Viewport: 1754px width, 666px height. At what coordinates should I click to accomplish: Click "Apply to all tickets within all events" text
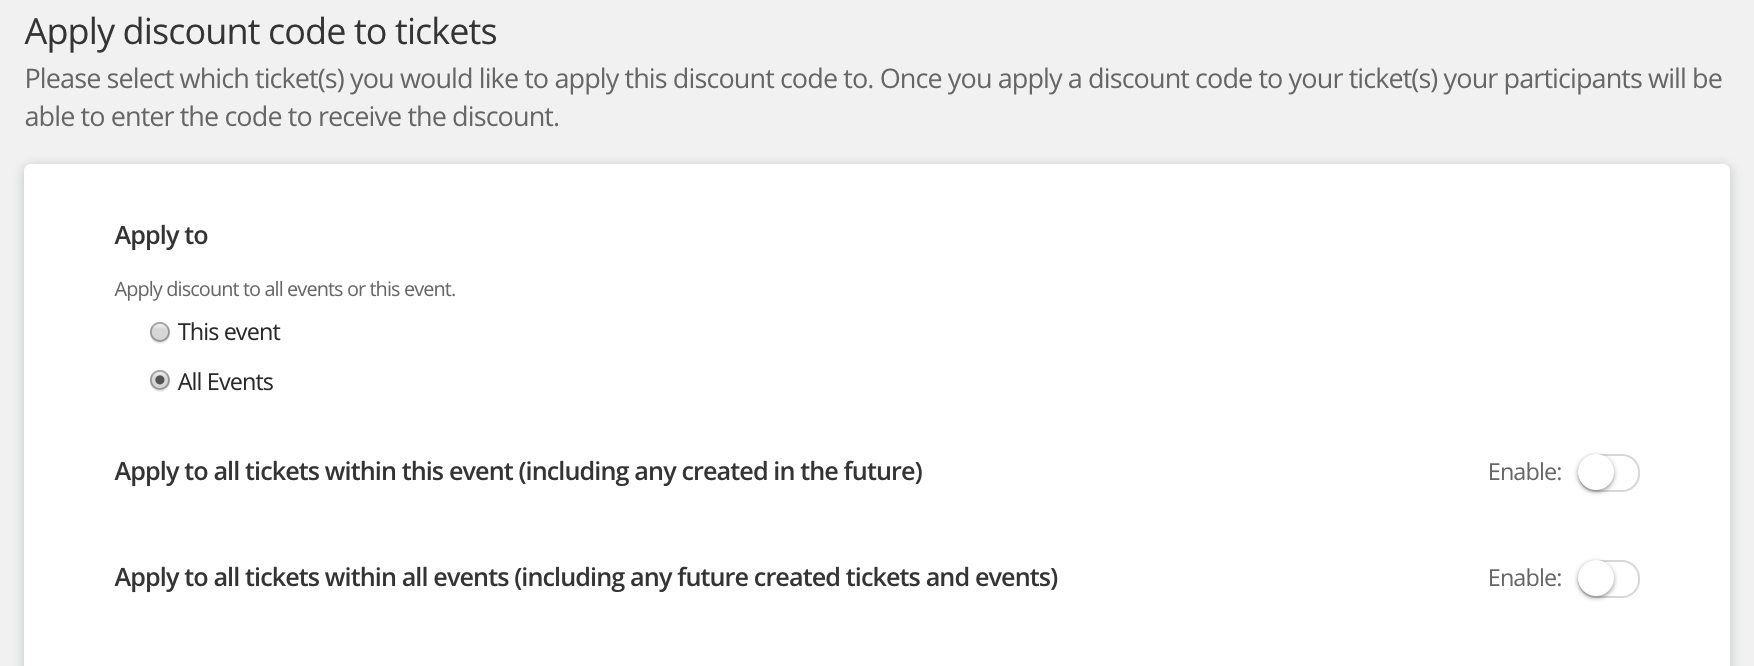pos(312,577)
